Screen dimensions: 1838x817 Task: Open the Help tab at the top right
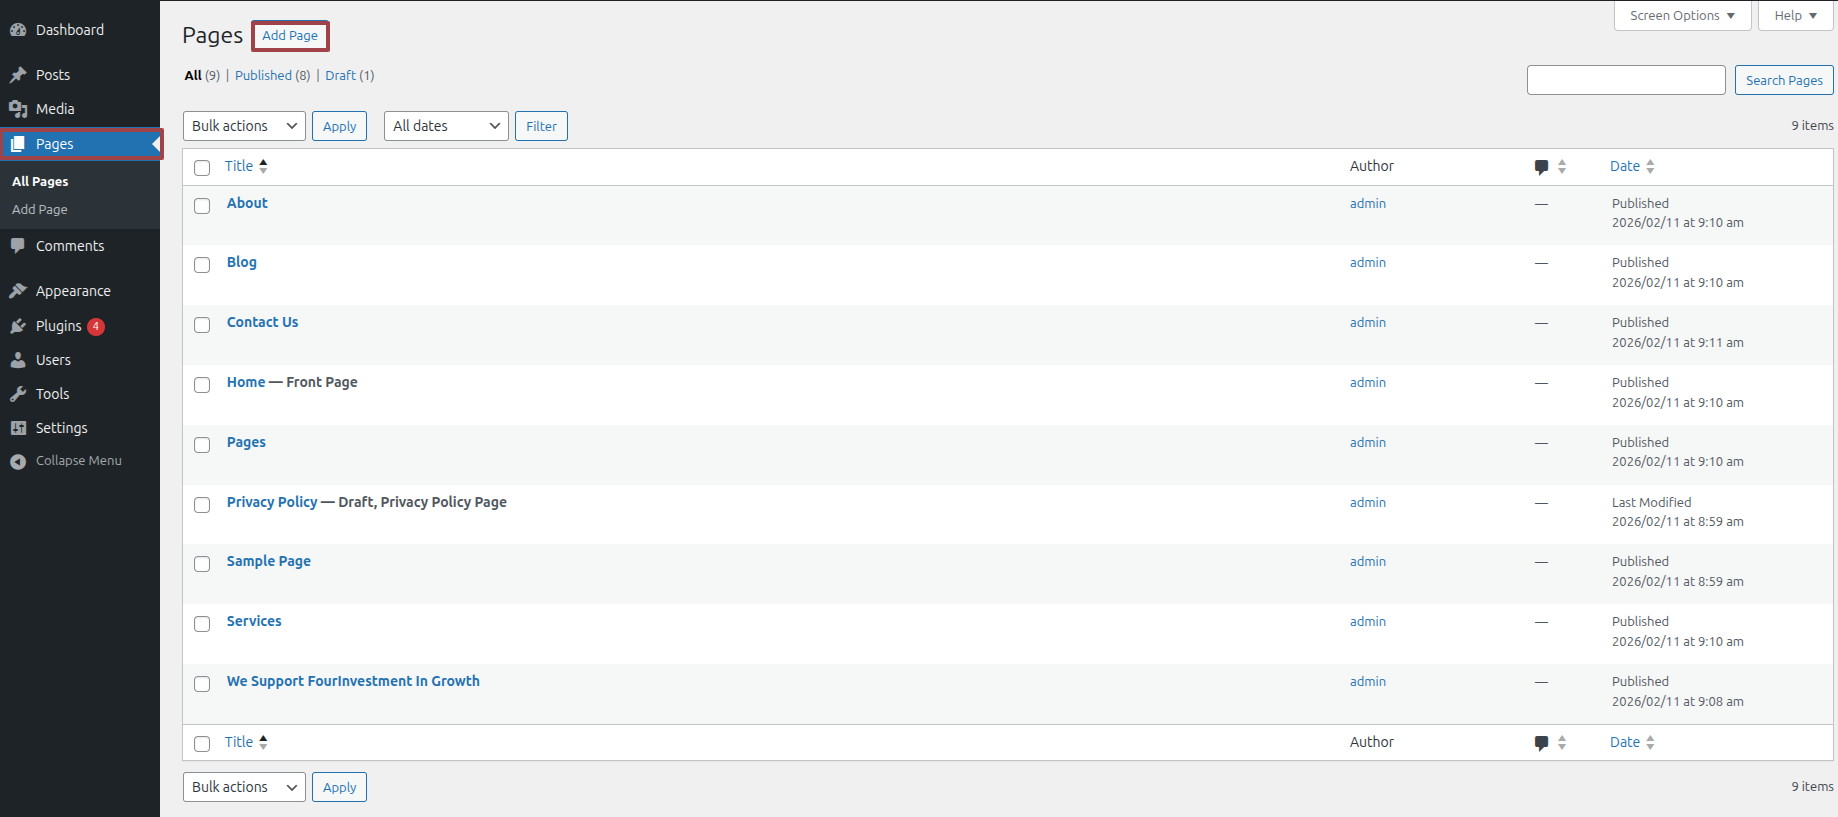click(x=1795, y=16)
